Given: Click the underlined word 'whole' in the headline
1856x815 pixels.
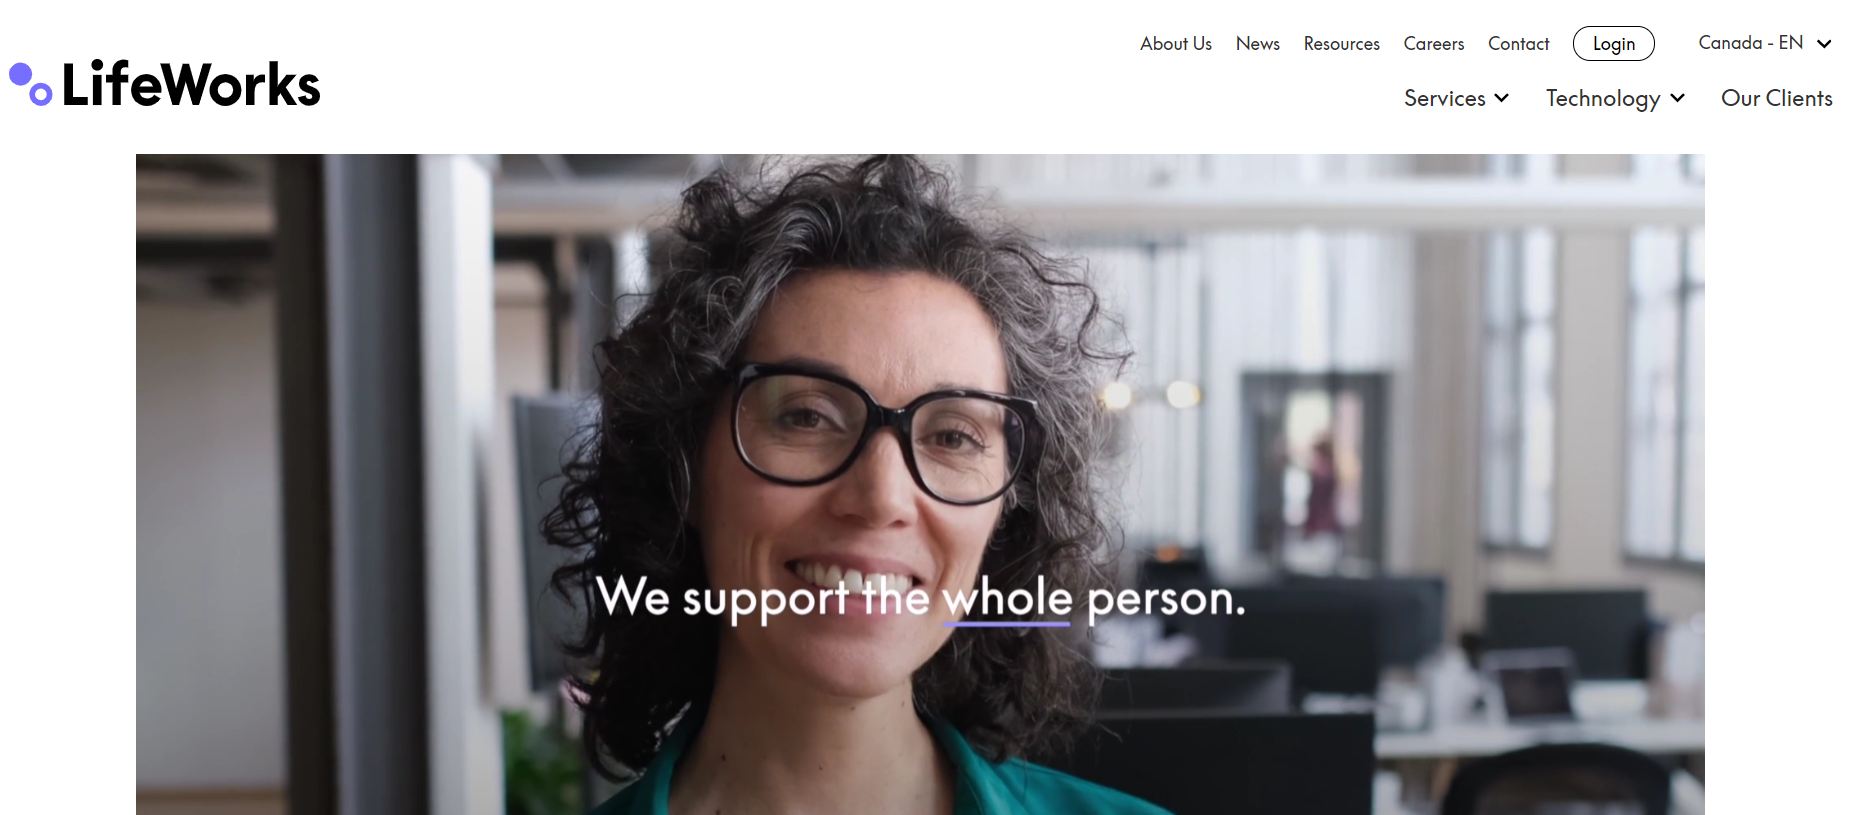Looking at the screenshot, I should pyautogui.click(x=1007, y=598).
